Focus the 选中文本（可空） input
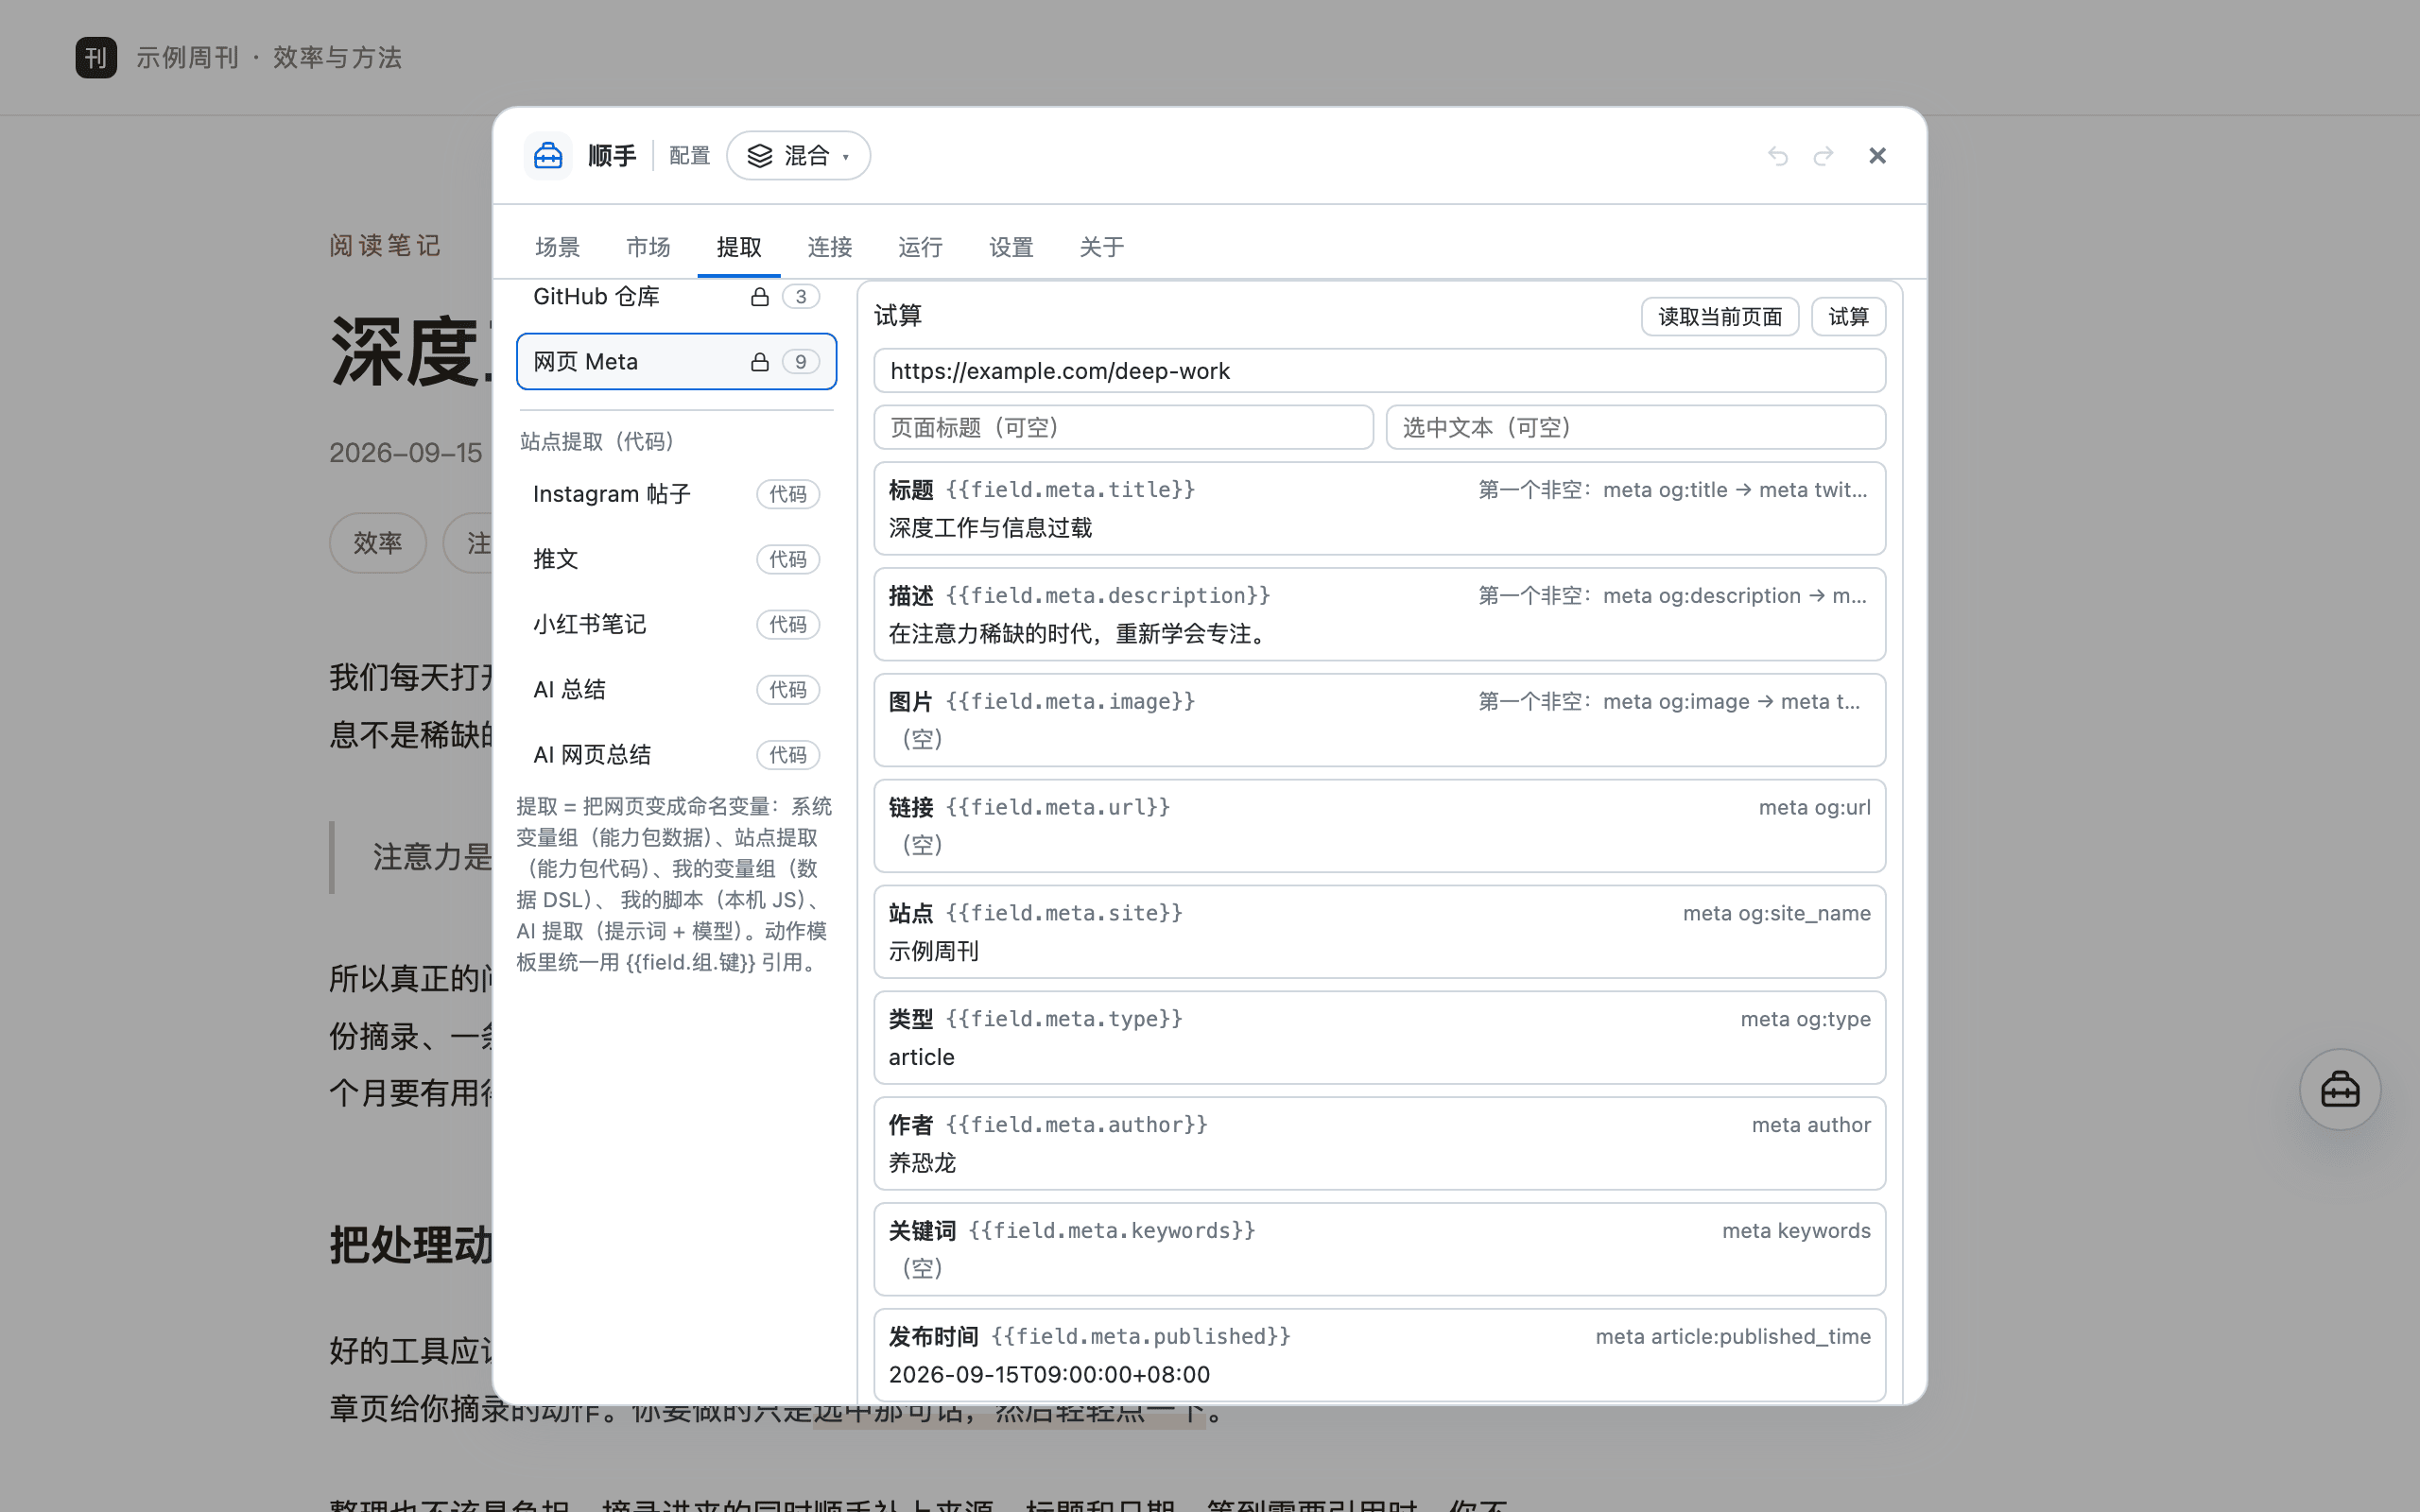This screenshot has width=2420, height=1512. [x=1635, y=428]
